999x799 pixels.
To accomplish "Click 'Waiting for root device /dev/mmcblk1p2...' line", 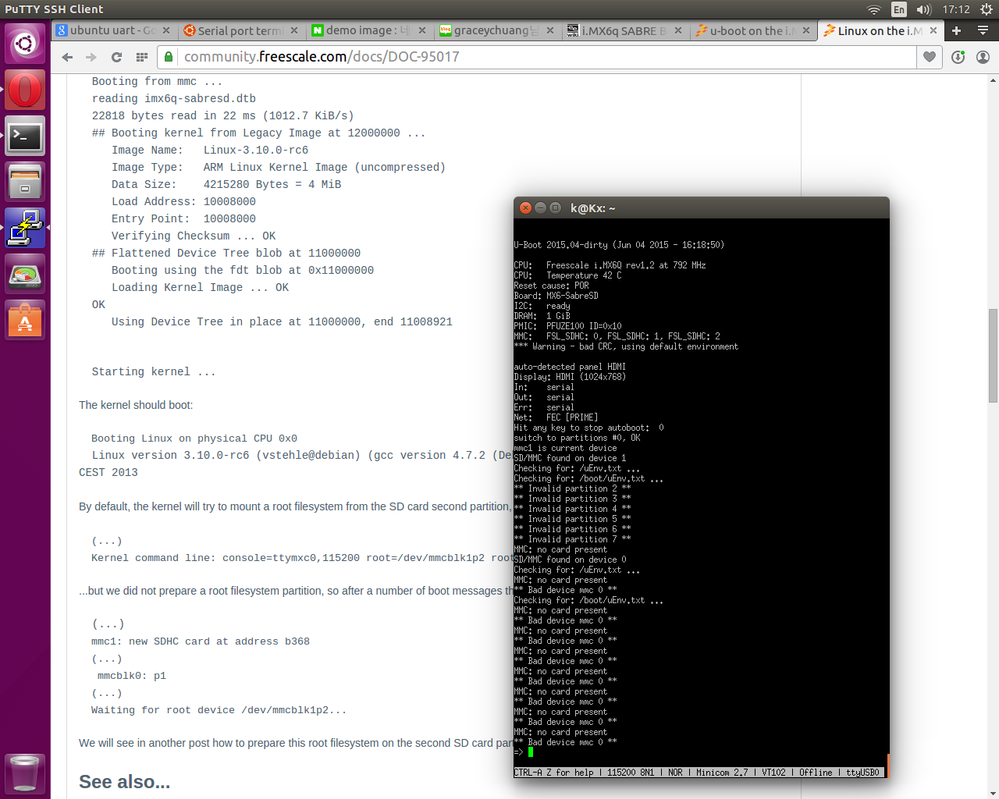I will pos(219,710).
